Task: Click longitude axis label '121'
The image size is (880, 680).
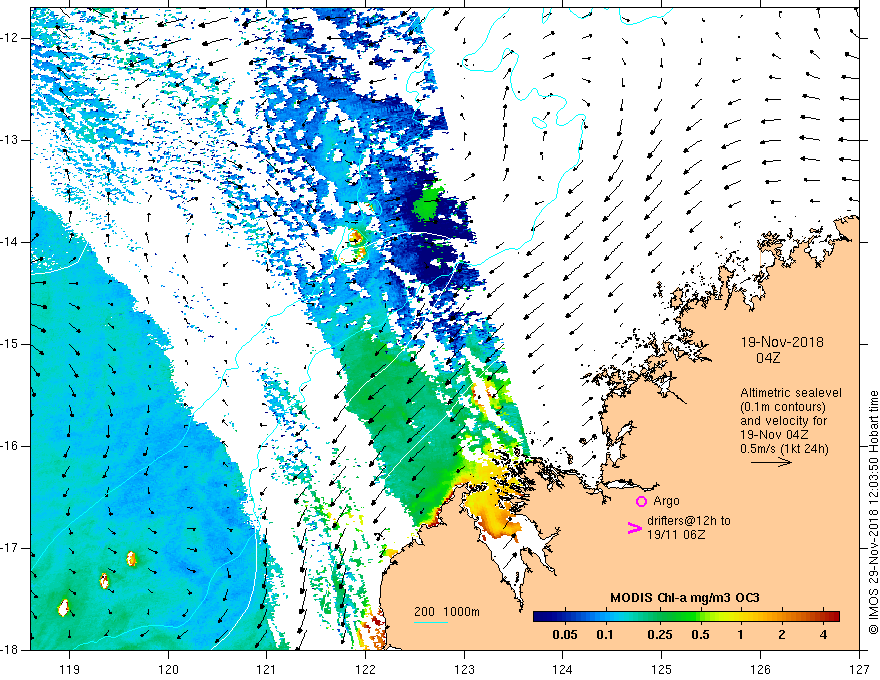Action: [267, 669]
